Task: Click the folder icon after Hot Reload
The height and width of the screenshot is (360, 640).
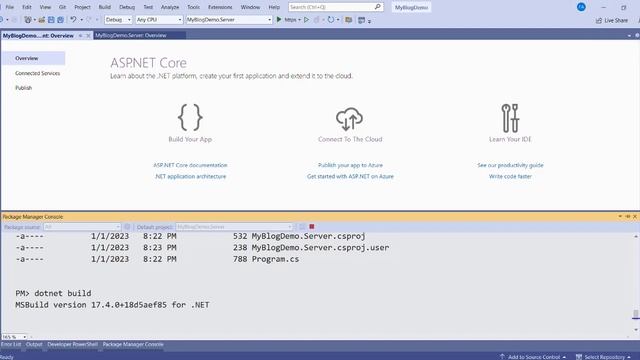Action: pos(349,20)
